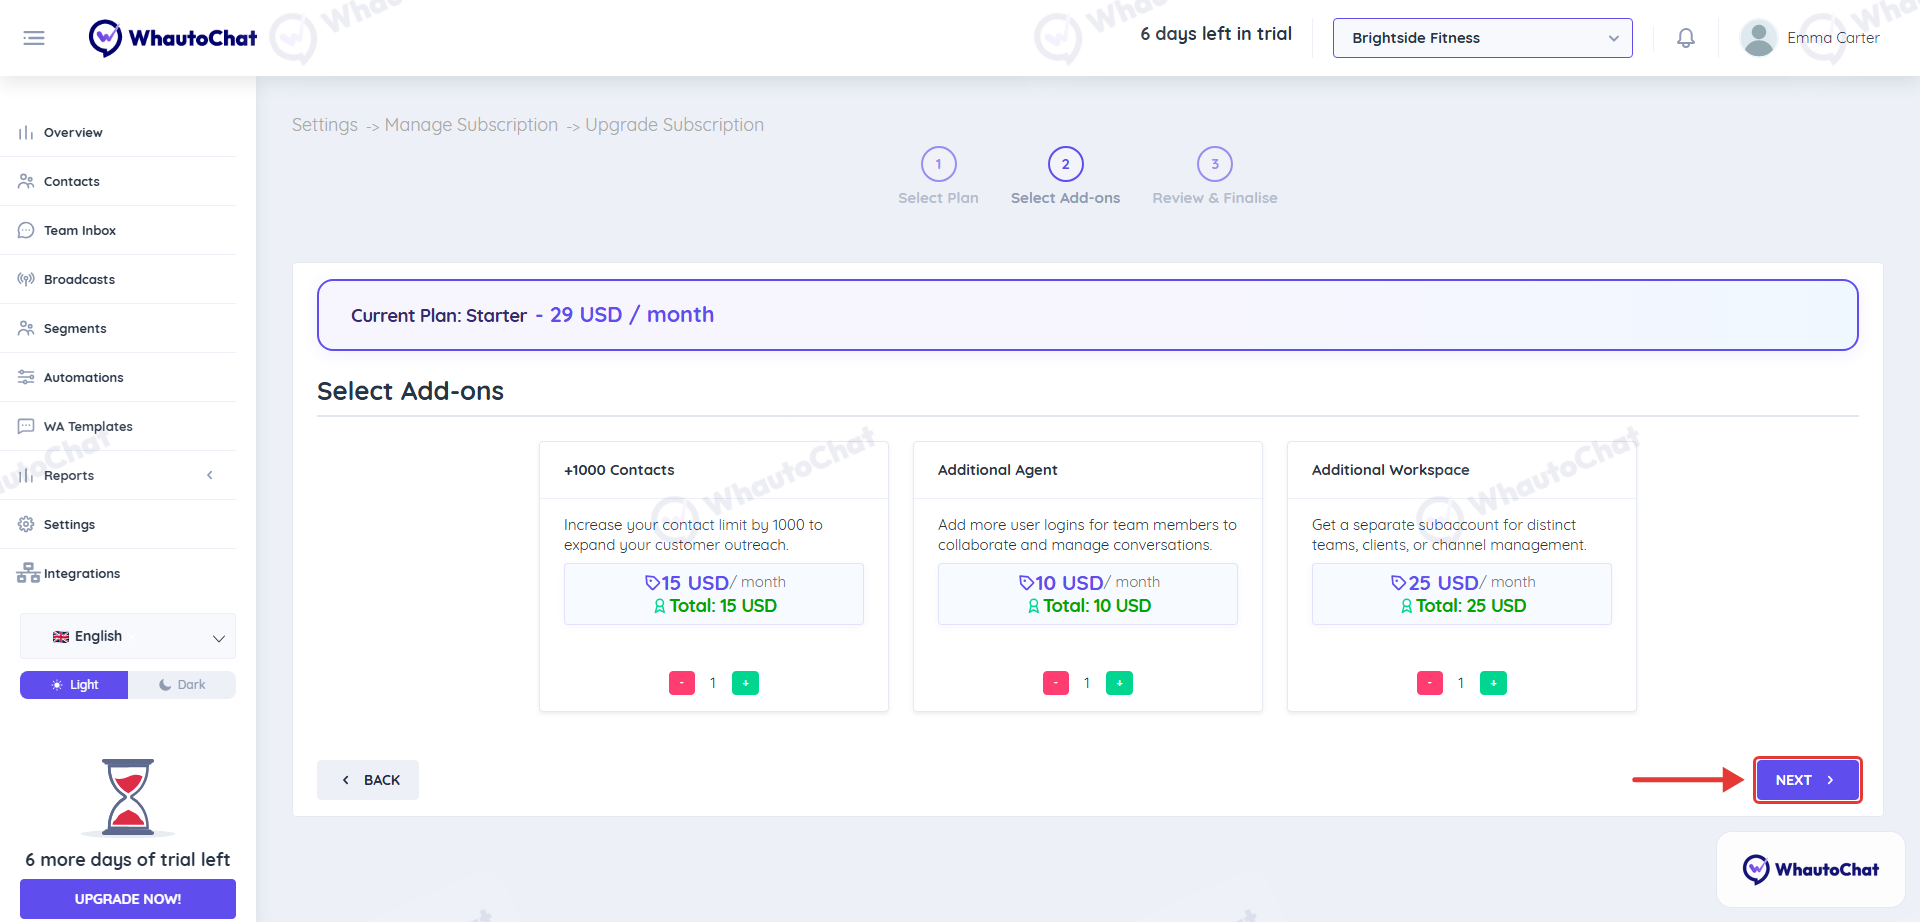Increase the Additional Workspace quantity
The width and height of the screenshot is (1920, 922).
[x=1493, y=683]
